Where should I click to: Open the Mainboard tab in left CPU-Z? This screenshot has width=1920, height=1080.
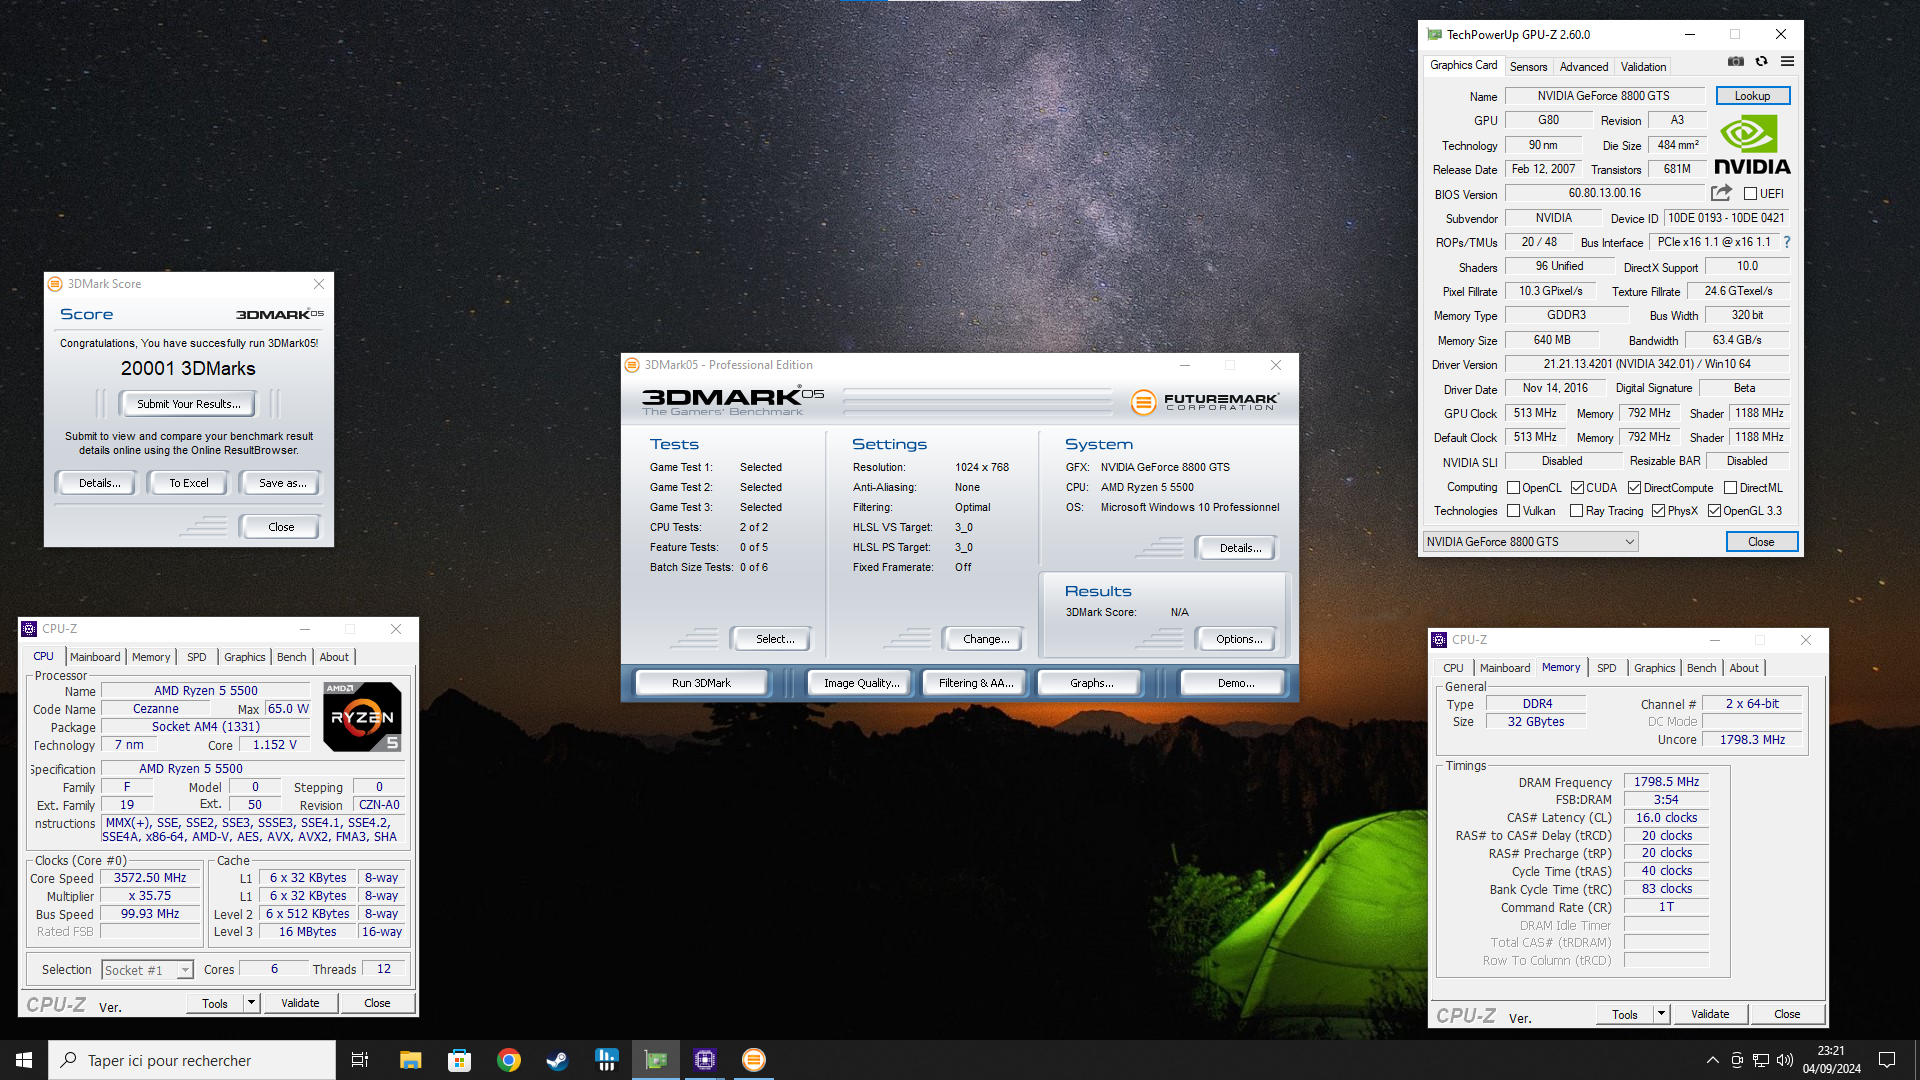pos(95,657)
